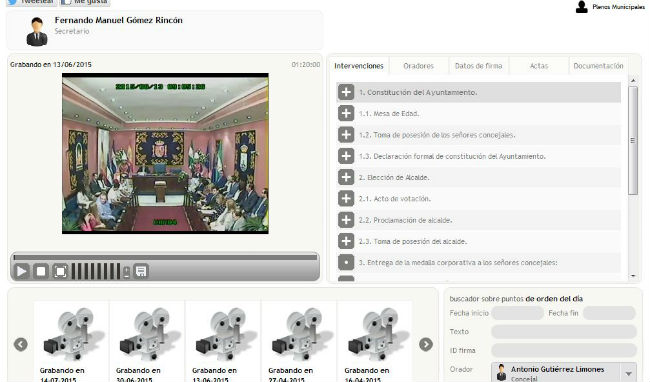
Task: Switch to the Actas tab
Action: coord(539,66)
